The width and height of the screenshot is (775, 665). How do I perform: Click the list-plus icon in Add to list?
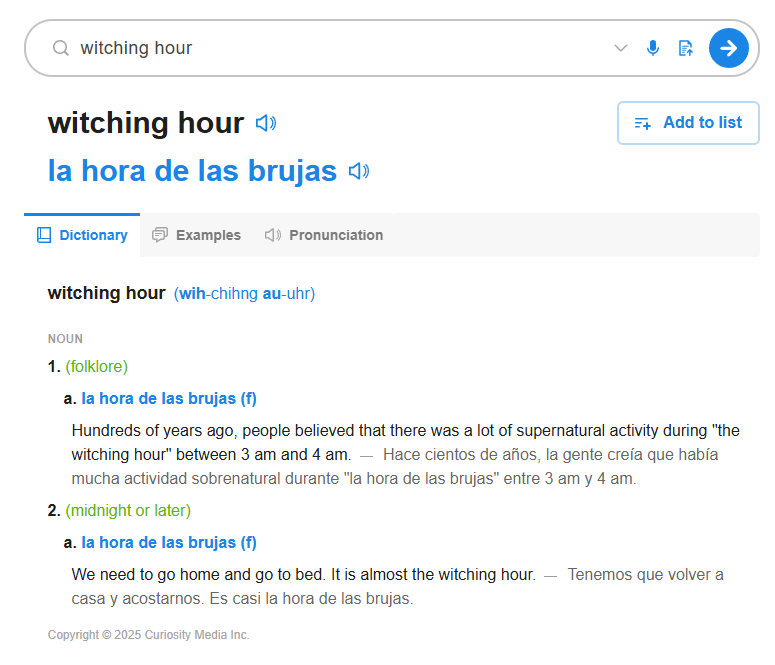click(643, 123)
